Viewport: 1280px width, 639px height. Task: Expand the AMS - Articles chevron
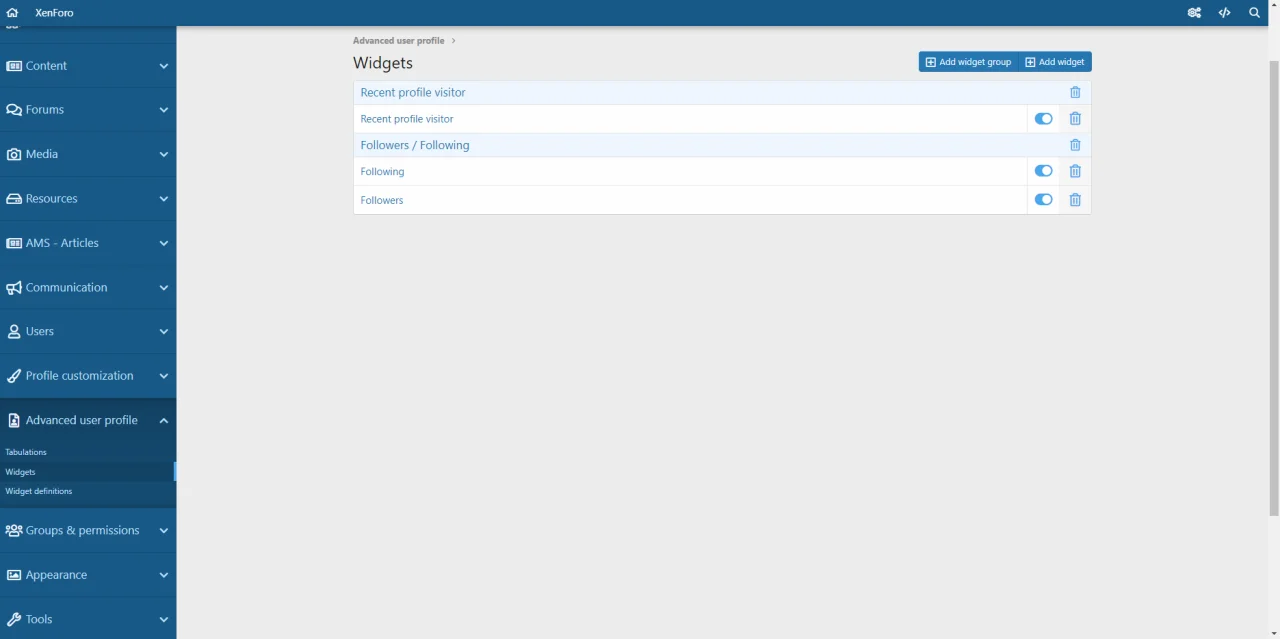pyautogui.click(x=164, y=243)
